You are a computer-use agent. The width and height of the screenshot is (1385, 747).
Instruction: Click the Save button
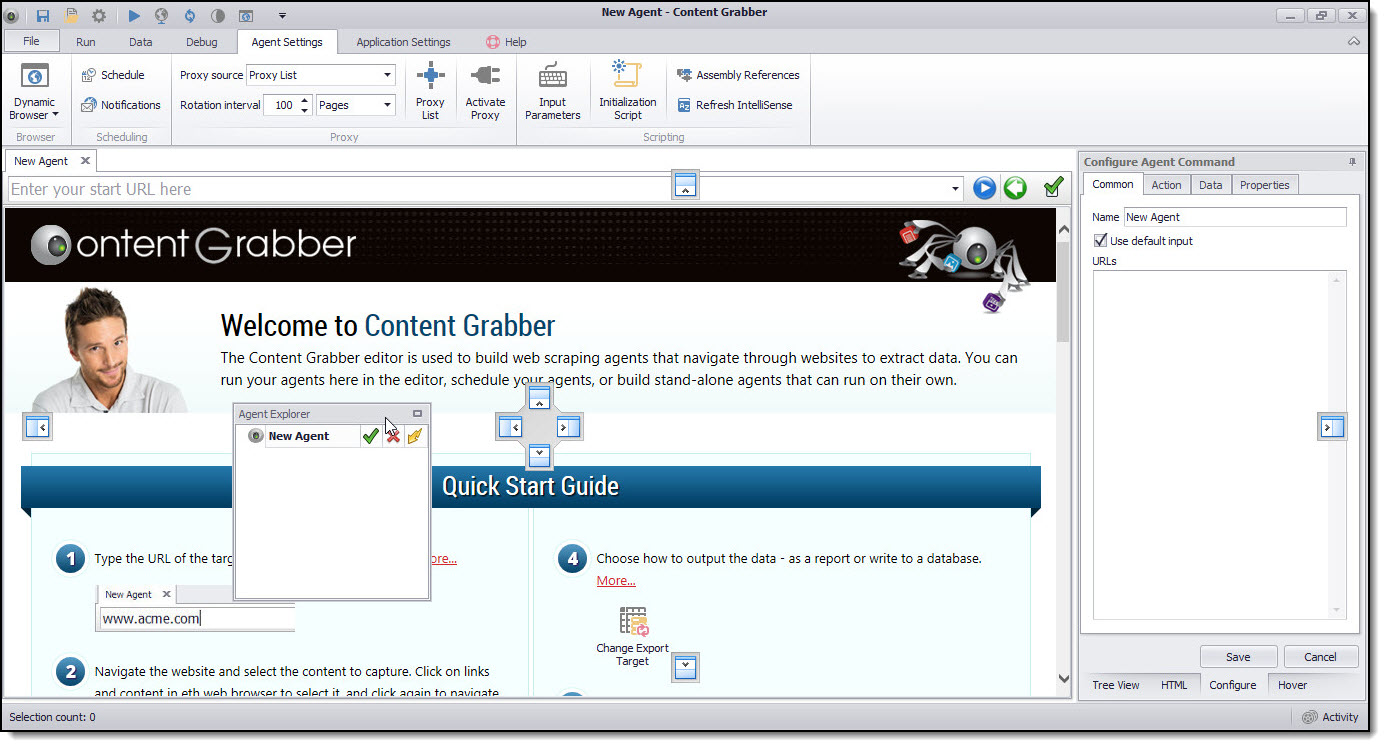pyautogui.click(x=1238, y=657)
